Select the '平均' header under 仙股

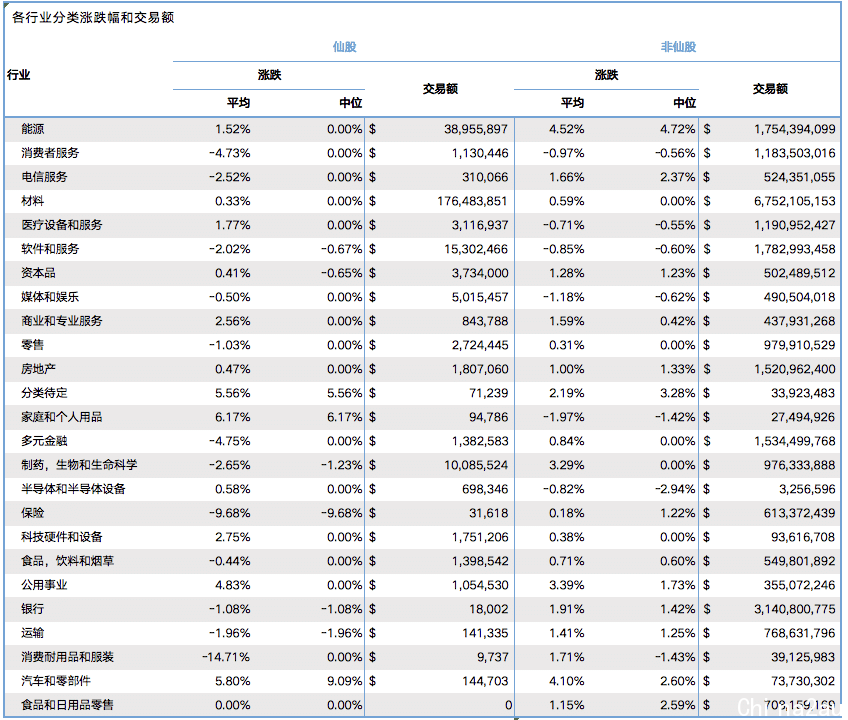(x=238, y=103)
